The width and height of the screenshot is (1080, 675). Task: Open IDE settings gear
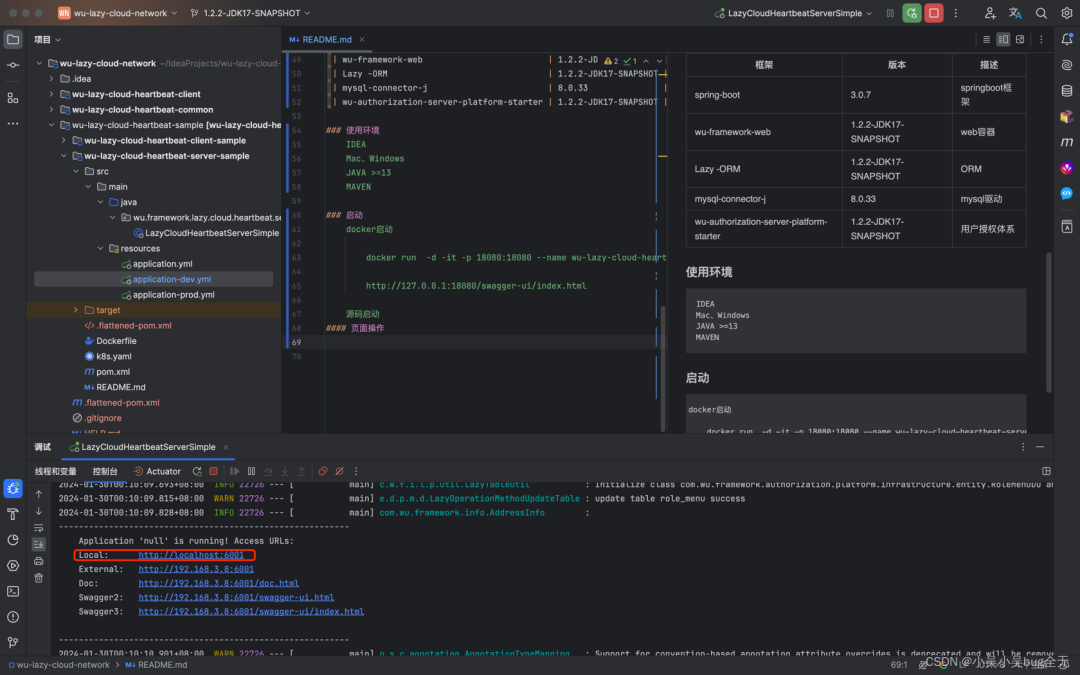pyautogui.click(x=1067, y=13)
